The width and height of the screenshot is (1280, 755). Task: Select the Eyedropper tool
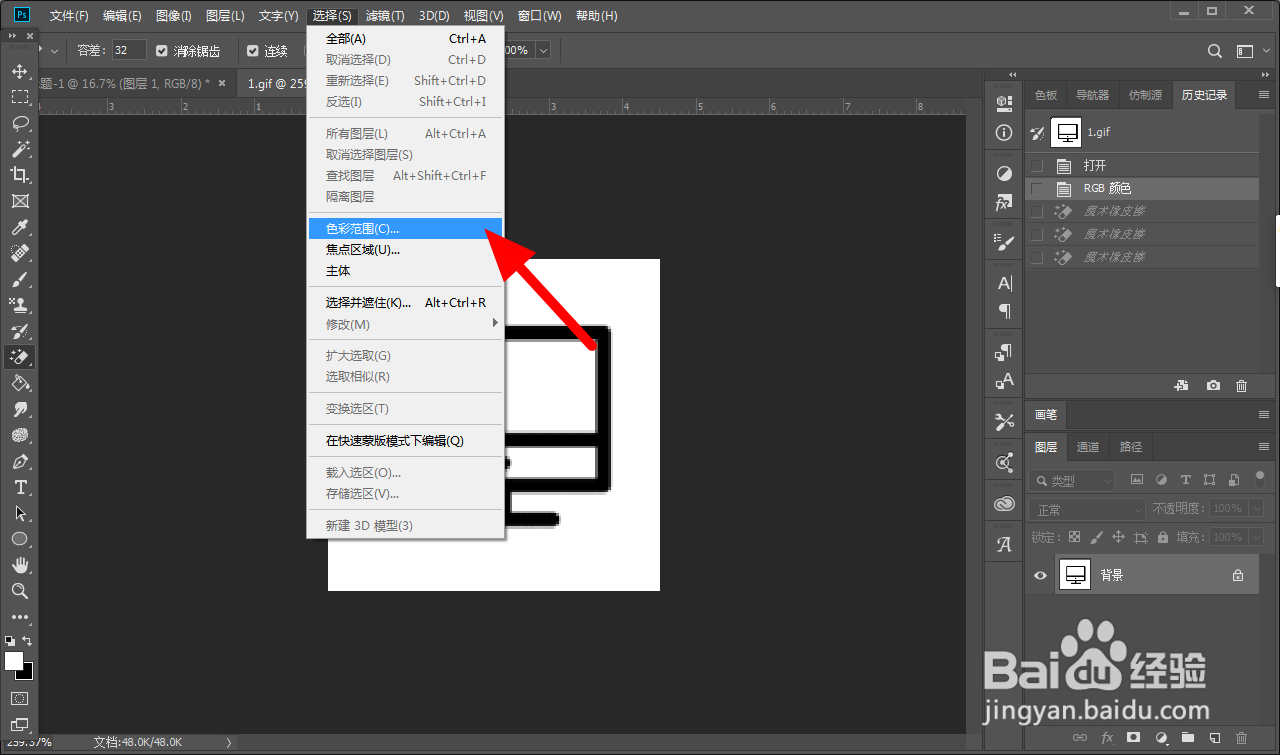point(20,227)
